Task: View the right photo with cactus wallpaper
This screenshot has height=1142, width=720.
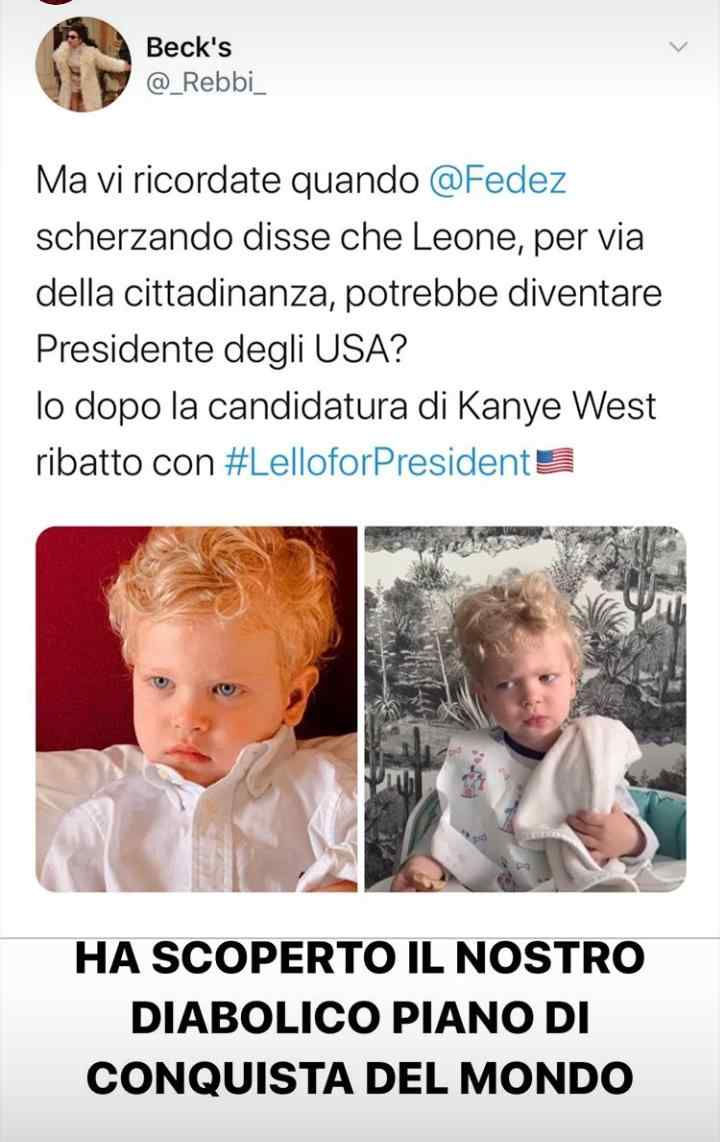Action: (525, 709)
